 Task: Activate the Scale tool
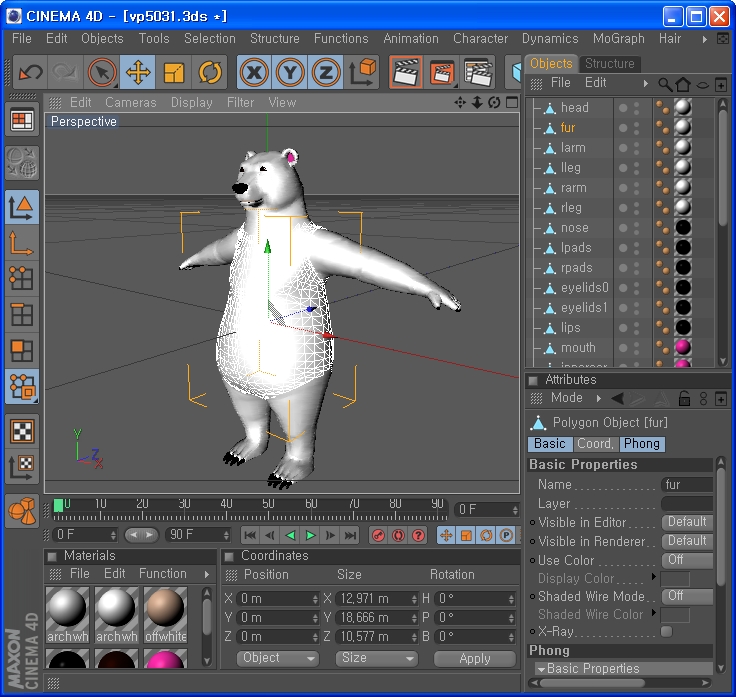pyautogui.click(x=173, y=72)
